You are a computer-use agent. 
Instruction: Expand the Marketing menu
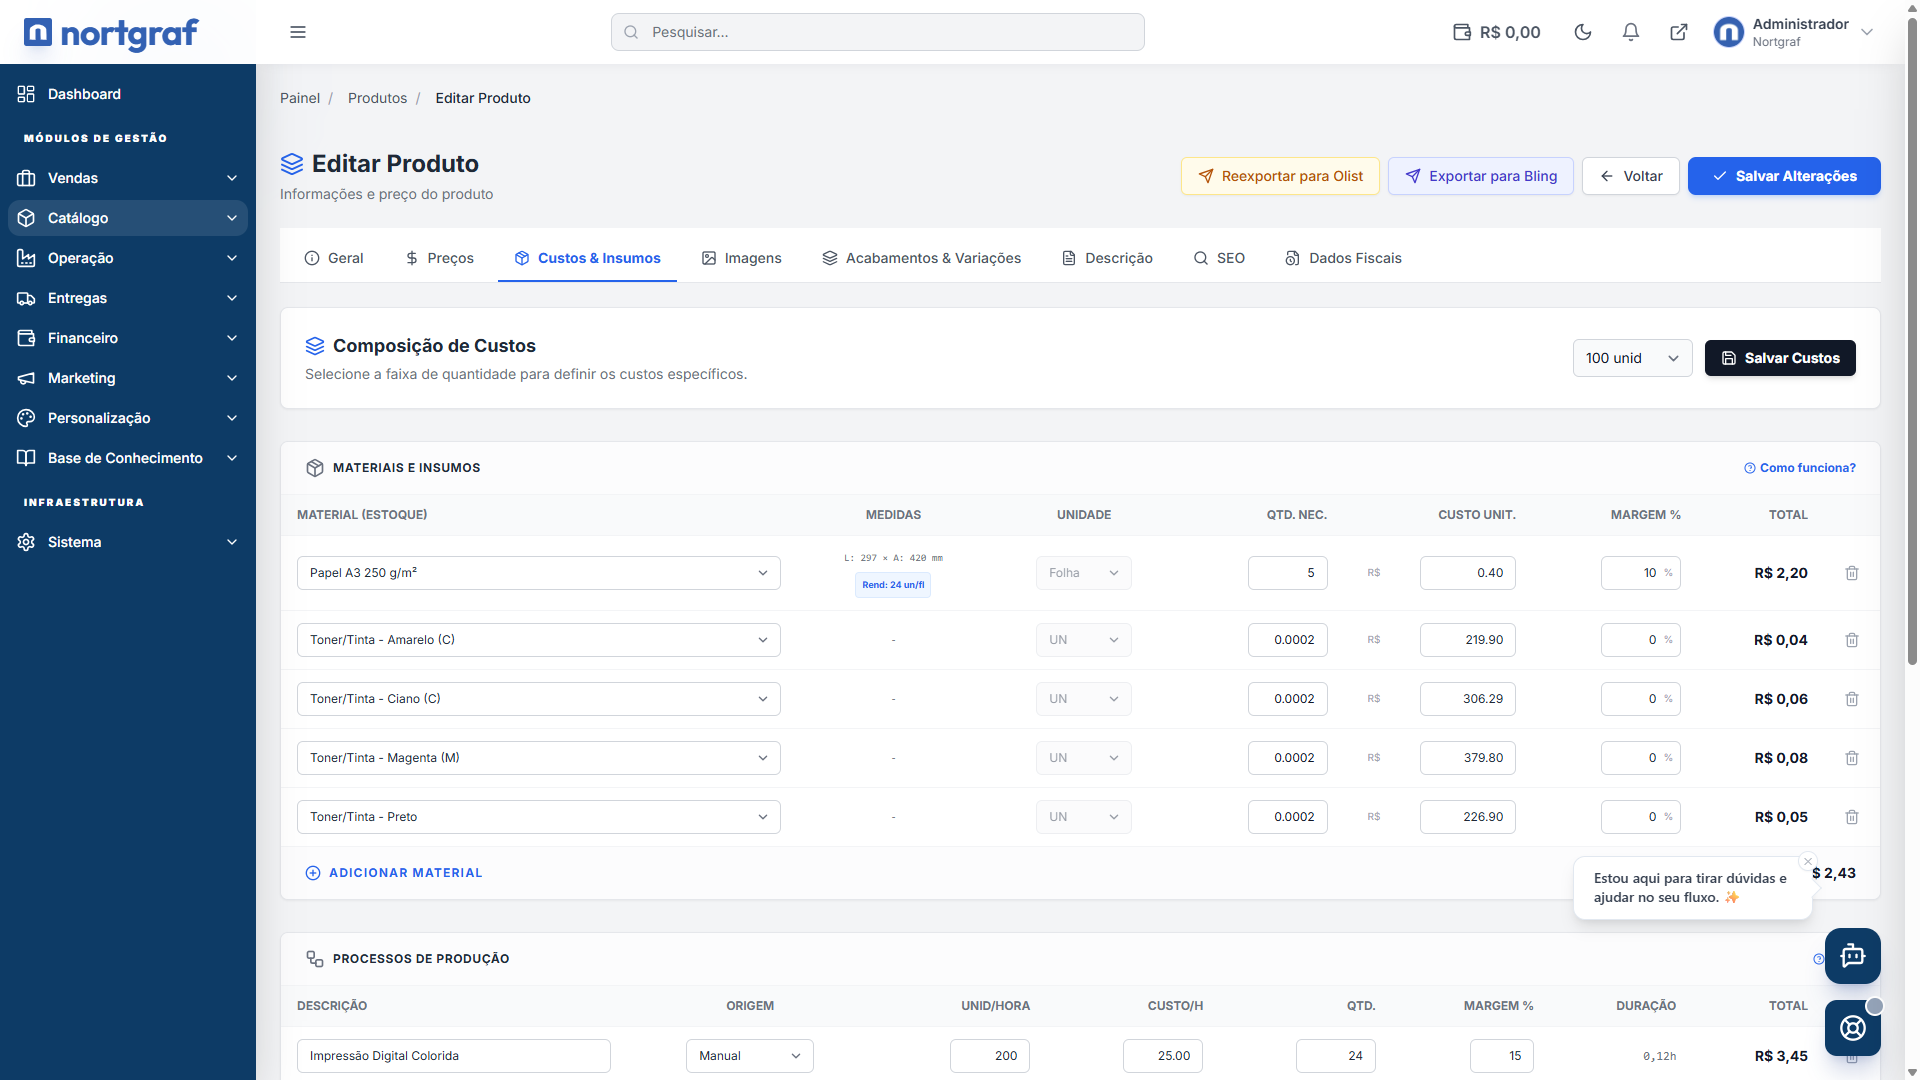(x=128, y=378)
